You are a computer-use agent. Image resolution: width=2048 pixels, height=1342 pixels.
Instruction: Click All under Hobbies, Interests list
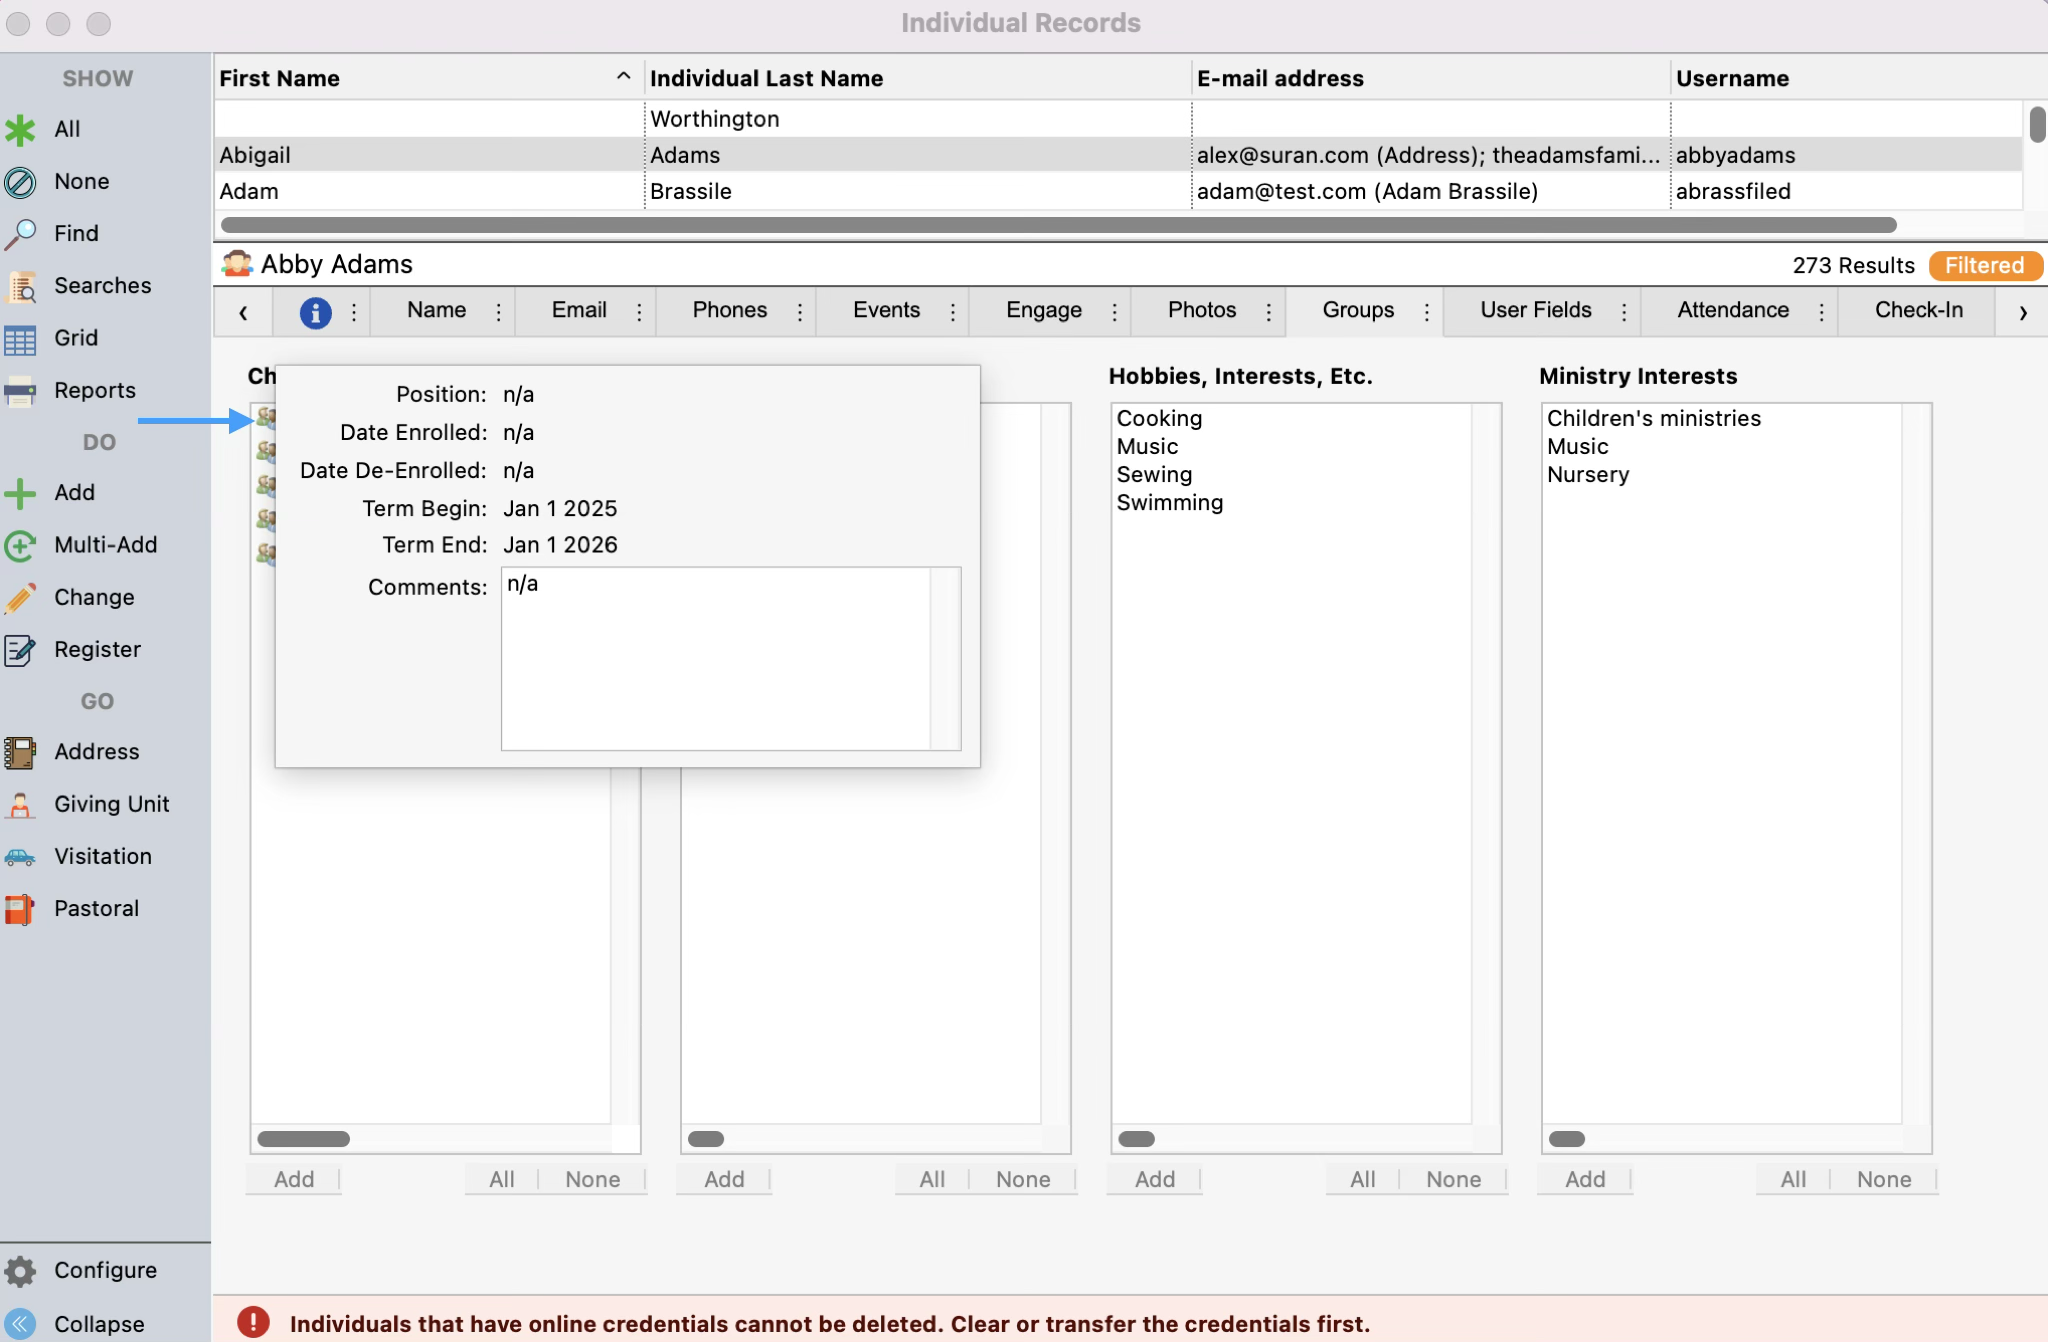[1363, 1179]
